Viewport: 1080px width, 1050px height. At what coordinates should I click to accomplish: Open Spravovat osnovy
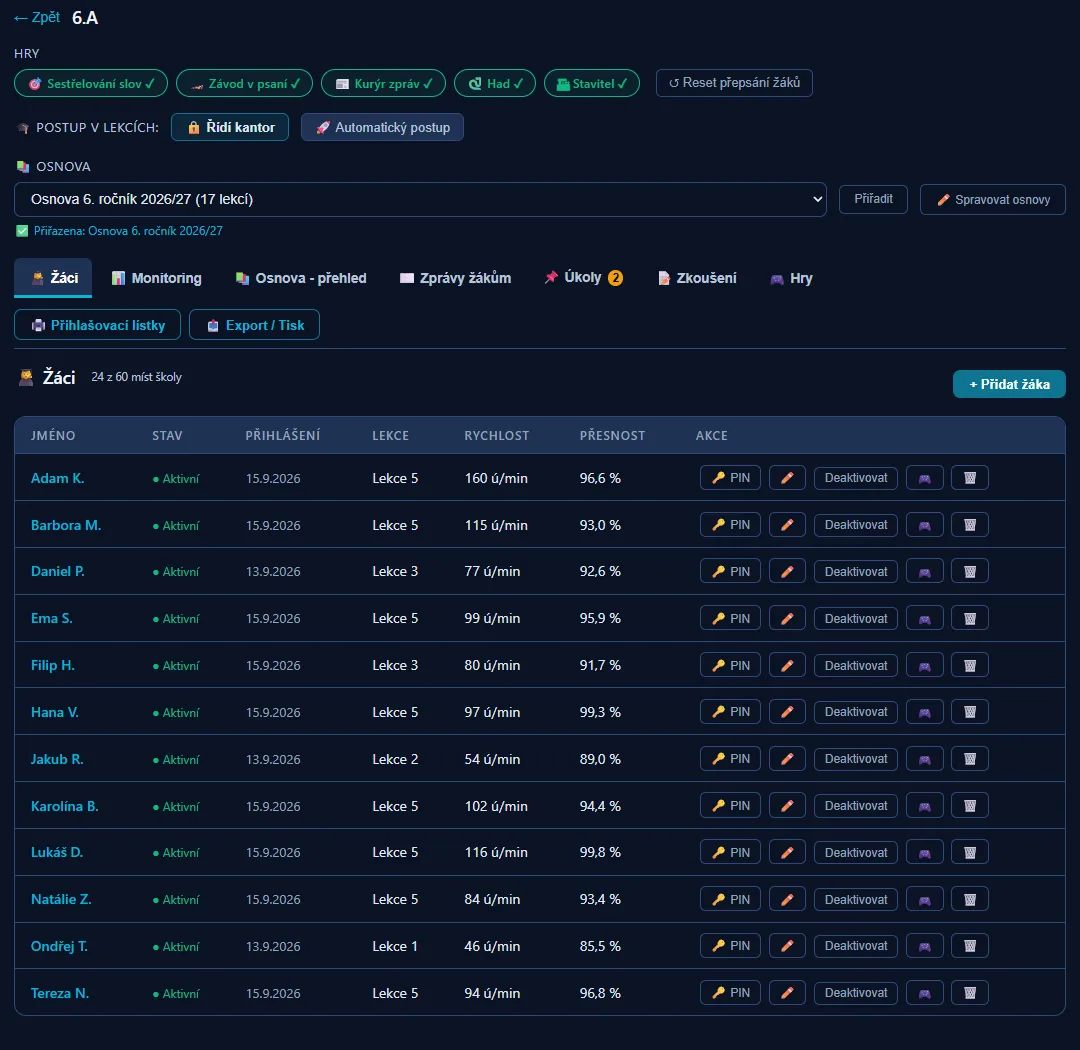tap(993, 200)
